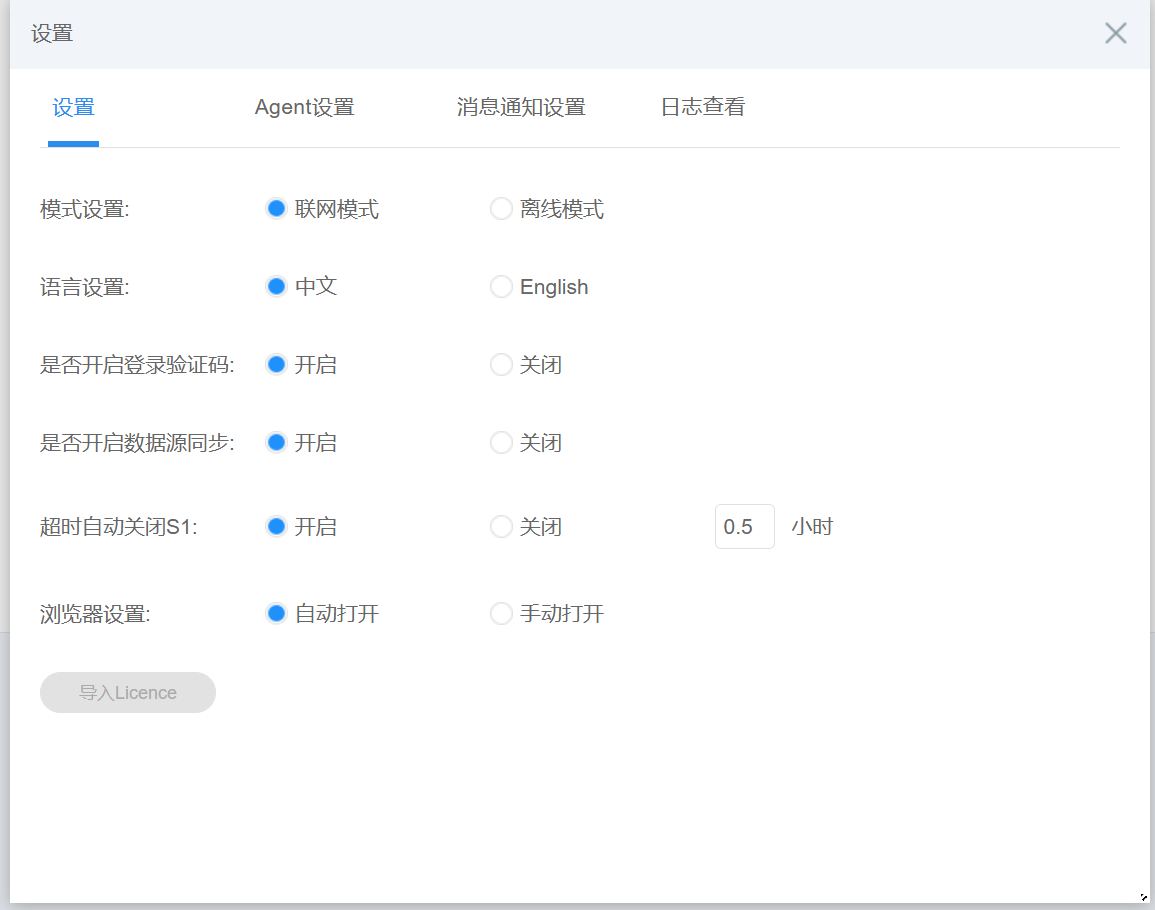Image resolution: width=1155 pixels, height=910 pixels.
Task: Open the 消息通知设置 tab
Action: 520,108
